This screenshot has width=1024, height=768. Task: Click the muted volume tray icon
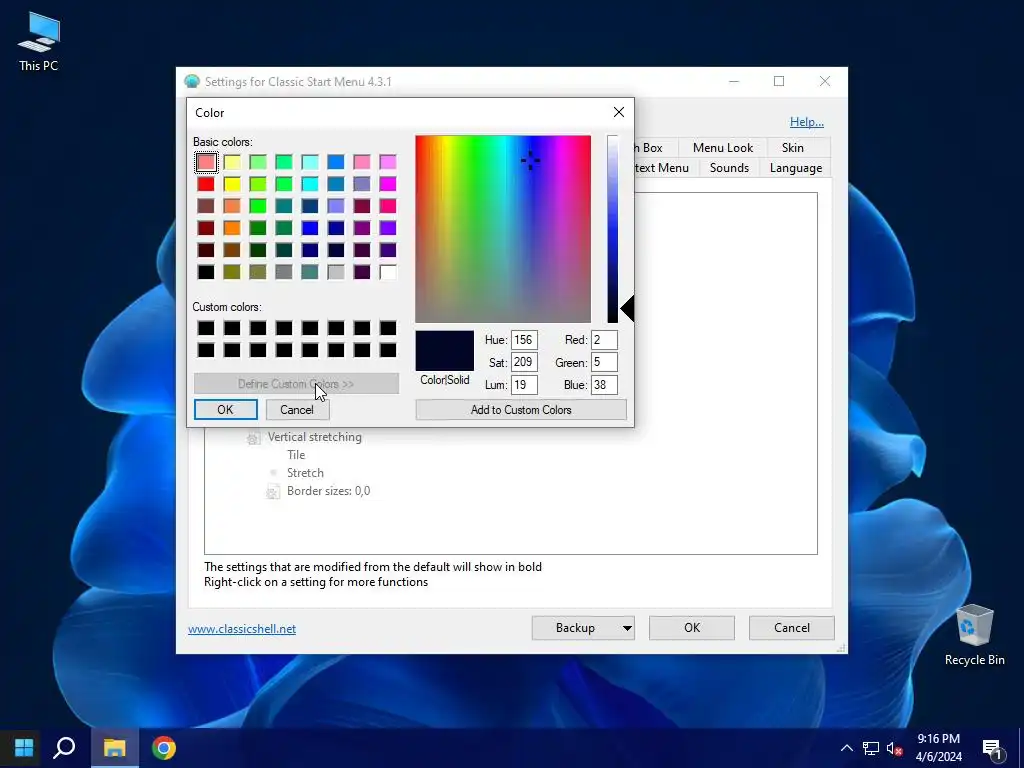(895, 748)
